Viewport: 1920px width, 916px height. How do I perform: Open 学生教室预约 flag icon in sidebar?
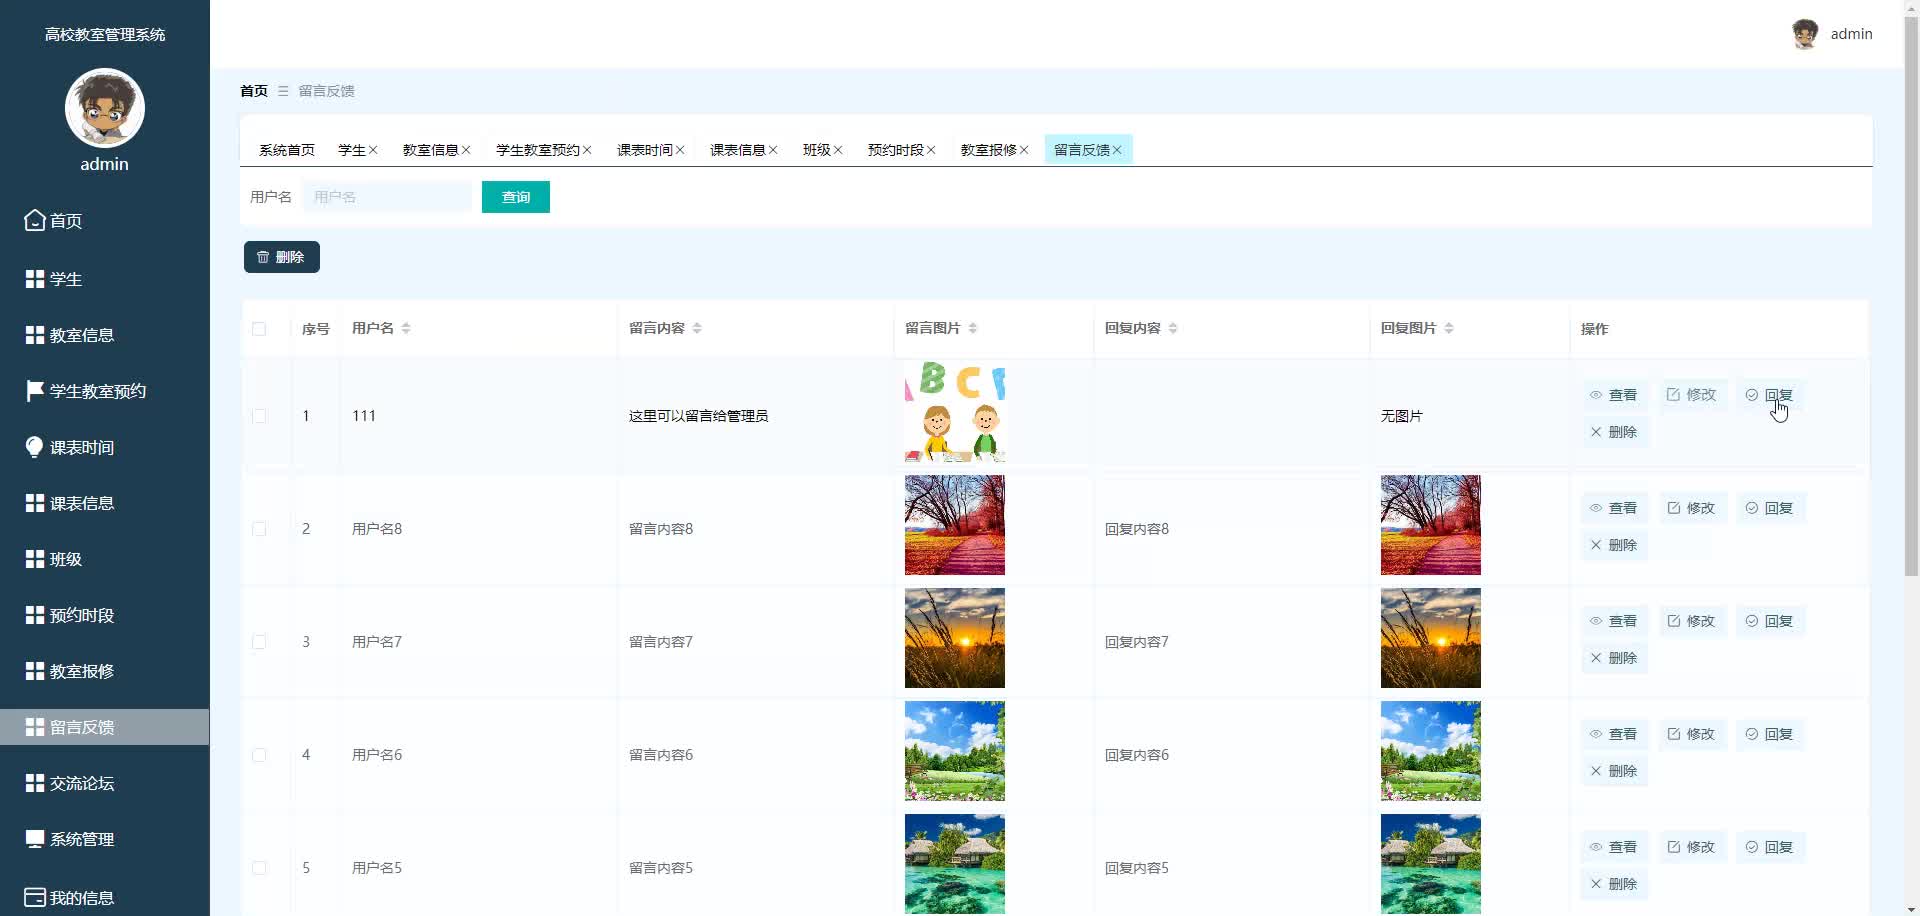click(x=35, y=391)
